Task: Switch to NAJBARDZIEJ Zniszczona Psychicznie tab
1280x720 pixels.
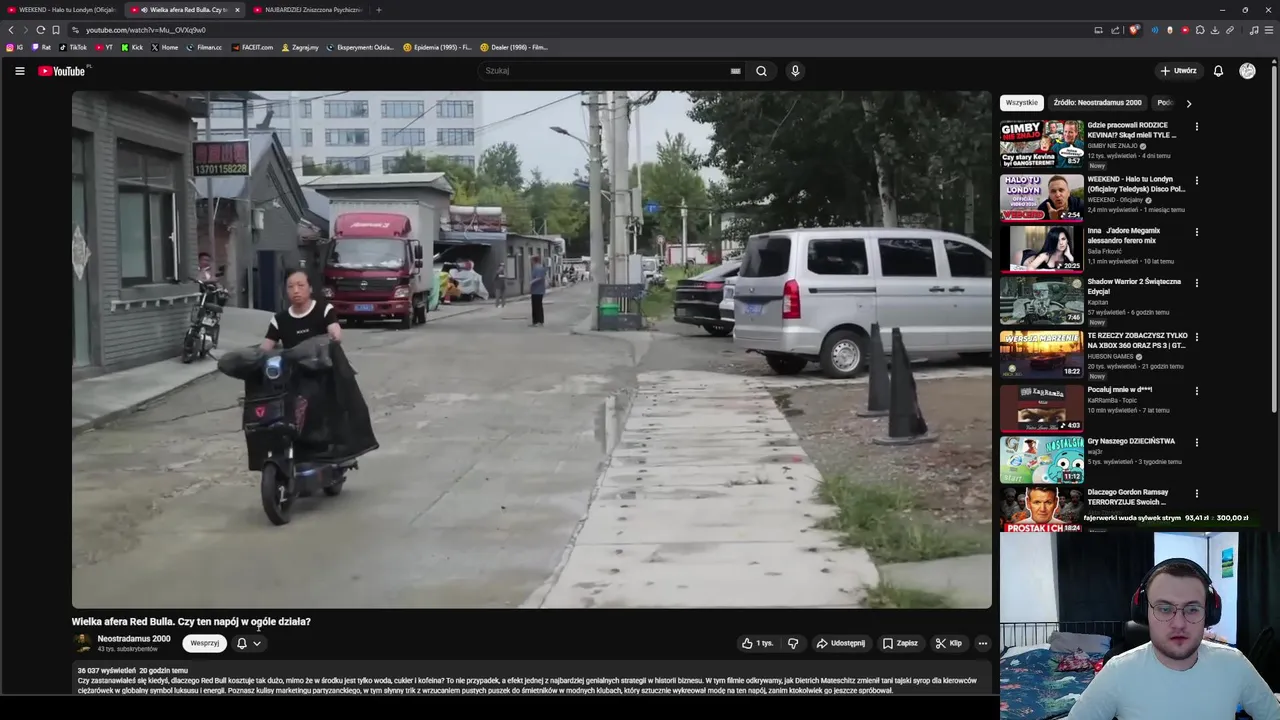Action: [x=308, y=10]
